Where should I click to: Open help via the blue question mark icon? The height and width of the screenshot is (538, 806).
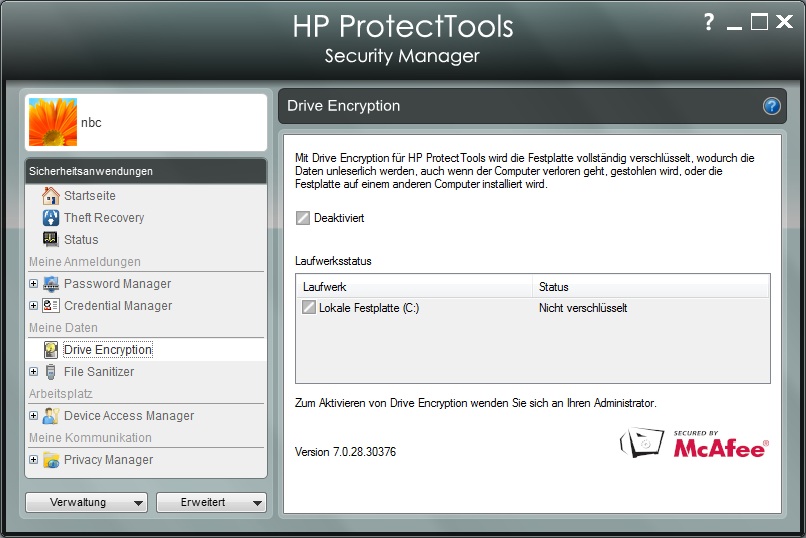(x=771, y=106)
